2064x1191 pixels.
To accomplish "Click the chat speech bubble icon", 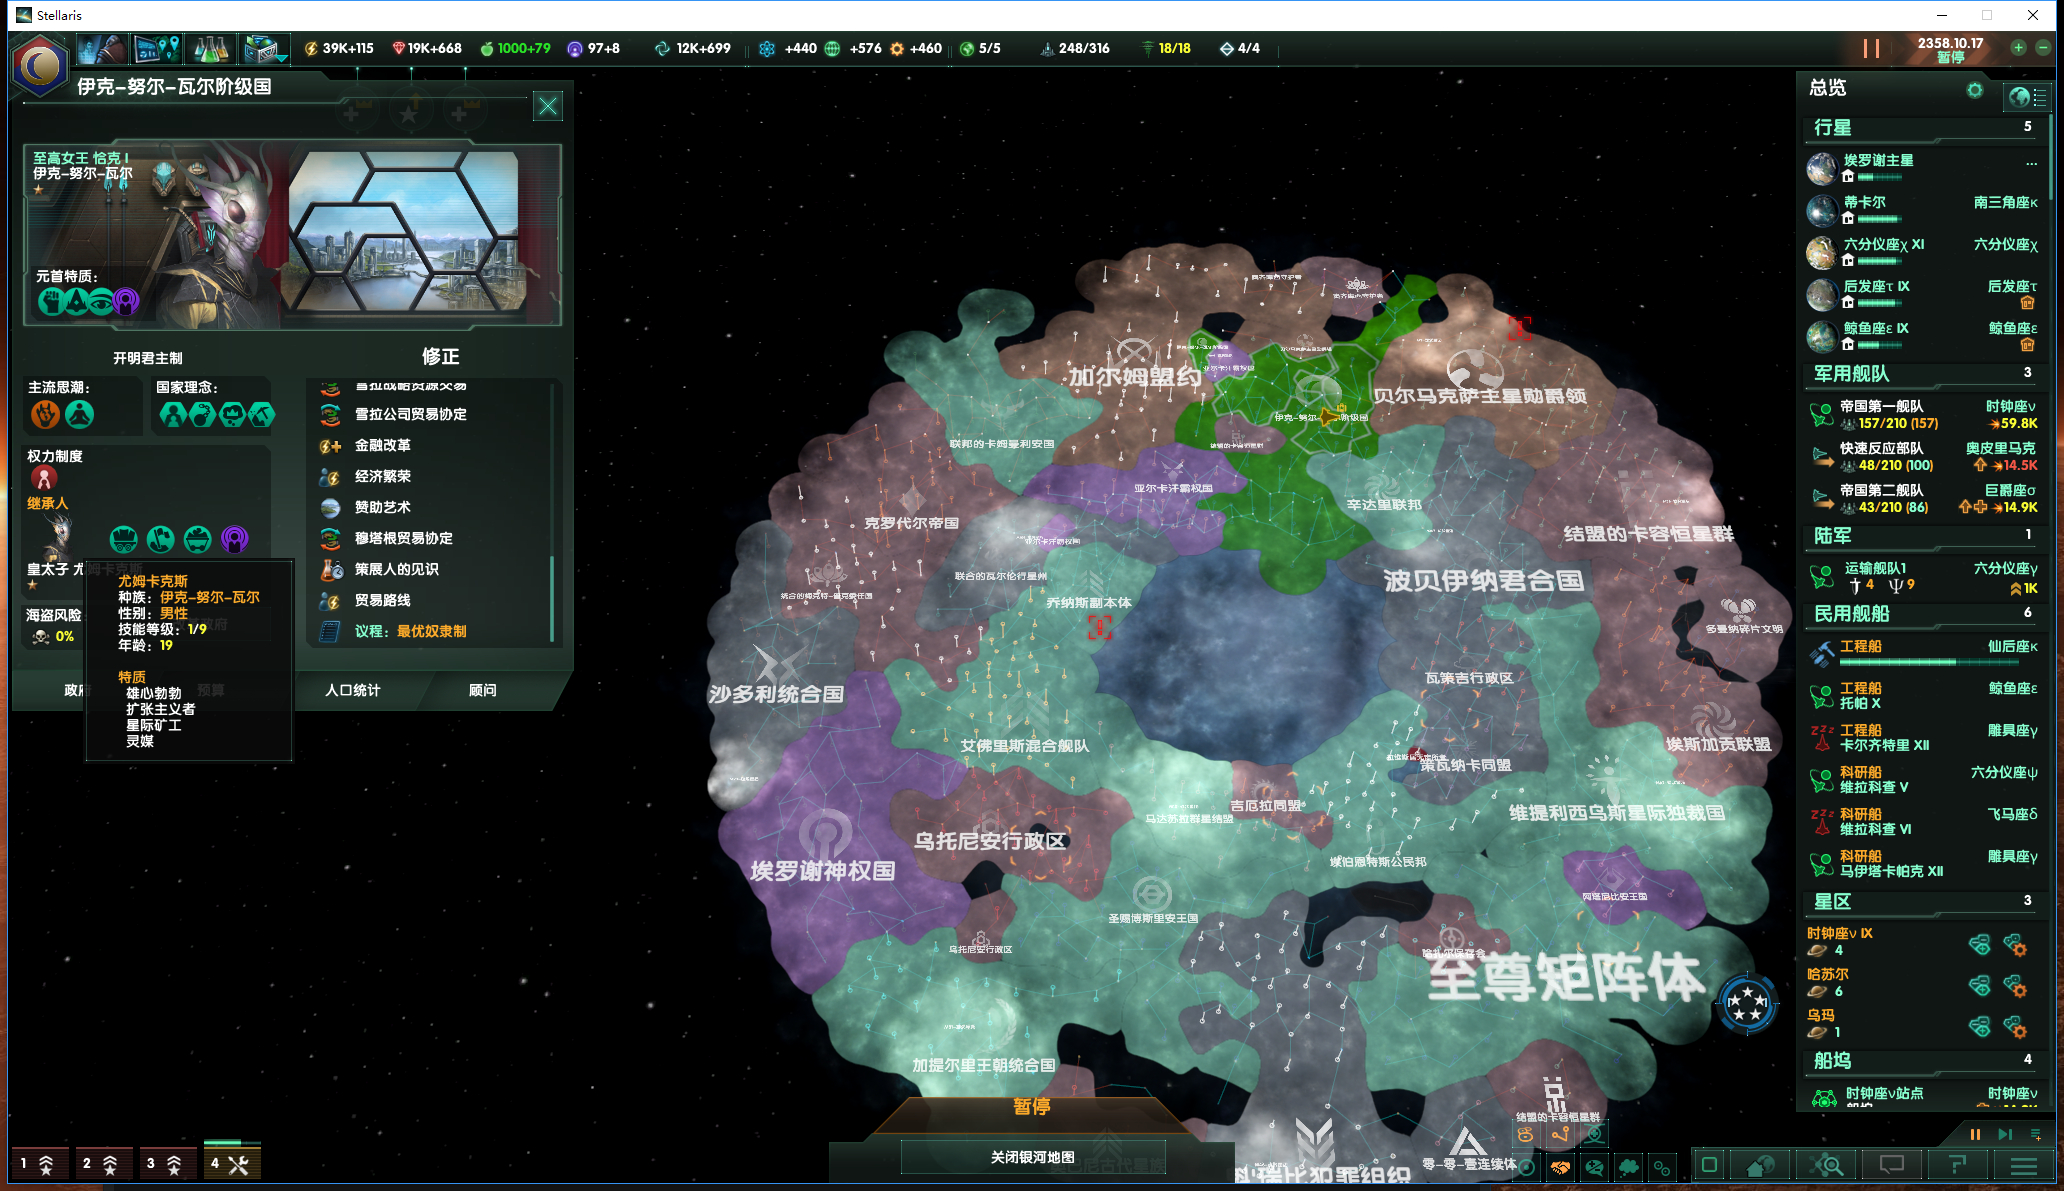I will 1891,1164.
